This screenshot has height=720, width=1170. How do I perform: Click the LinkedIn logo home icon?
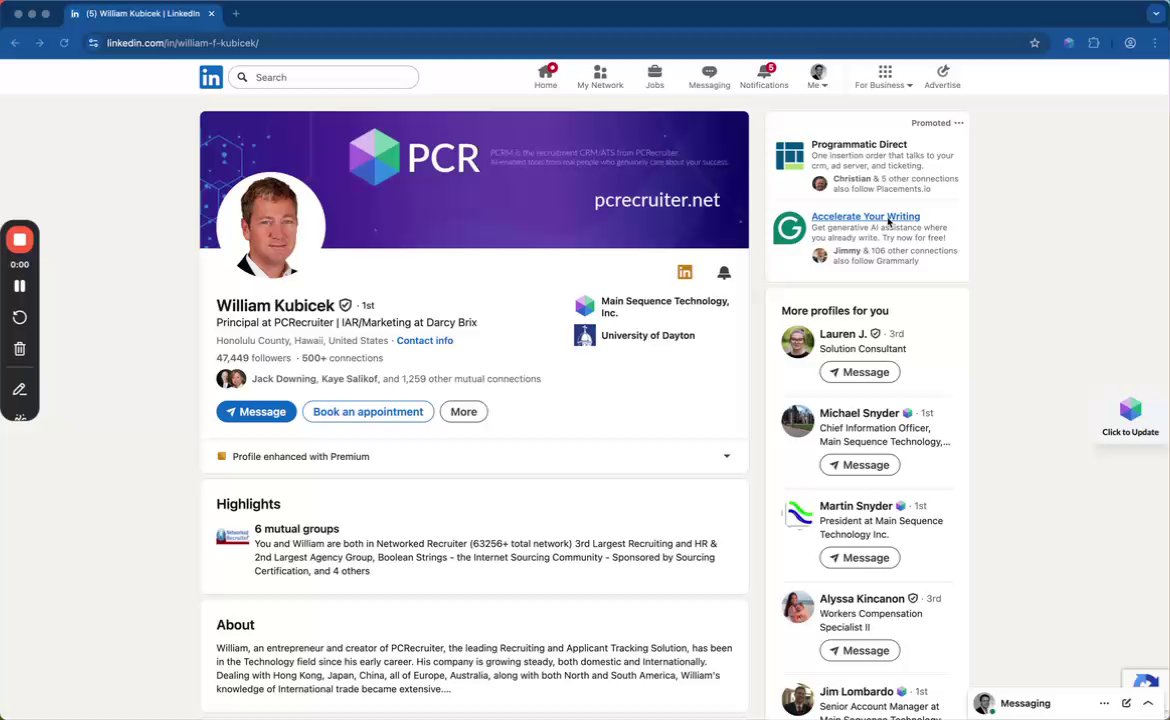click(x=211, y=77)
